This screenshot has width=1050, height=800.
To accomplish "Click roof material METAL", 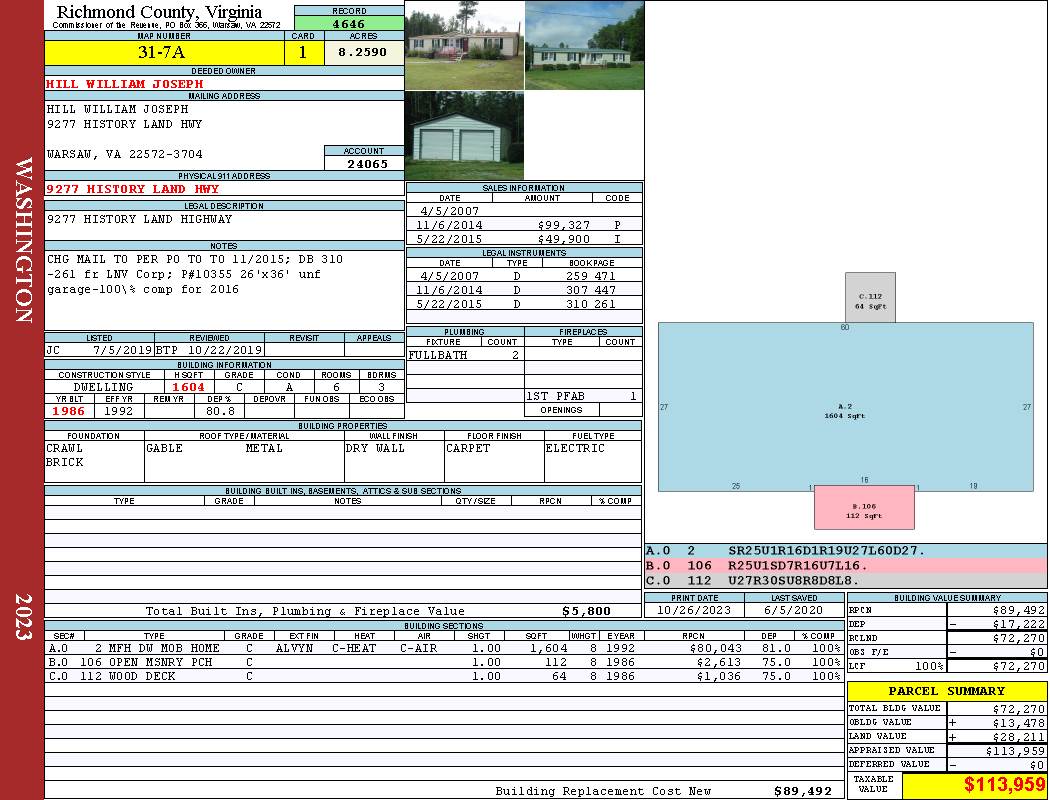I will pyautogui.click(x=264, y=448).
